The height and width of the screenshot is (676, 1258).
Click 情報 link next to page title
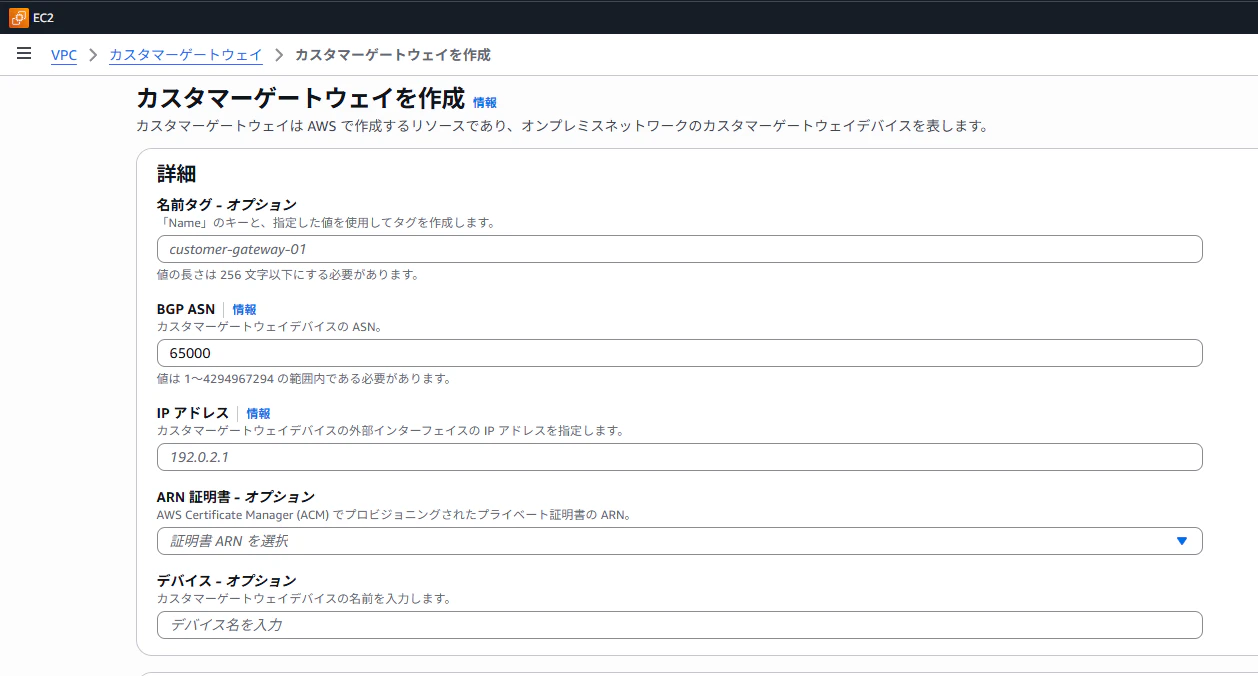point(485,102)
